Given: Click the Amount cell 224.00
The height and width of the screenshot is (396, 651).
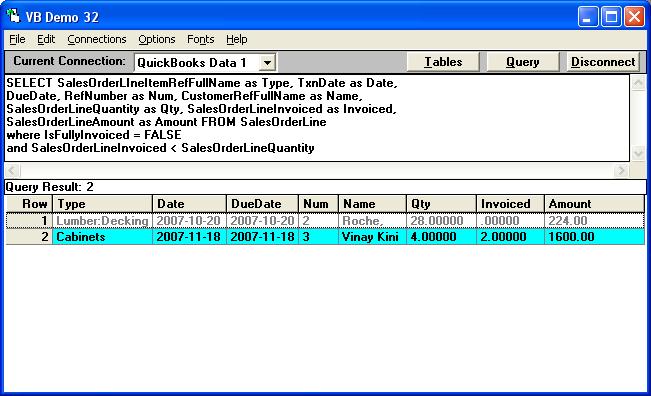Looking at the screenshot, I should tap(595, 220).
